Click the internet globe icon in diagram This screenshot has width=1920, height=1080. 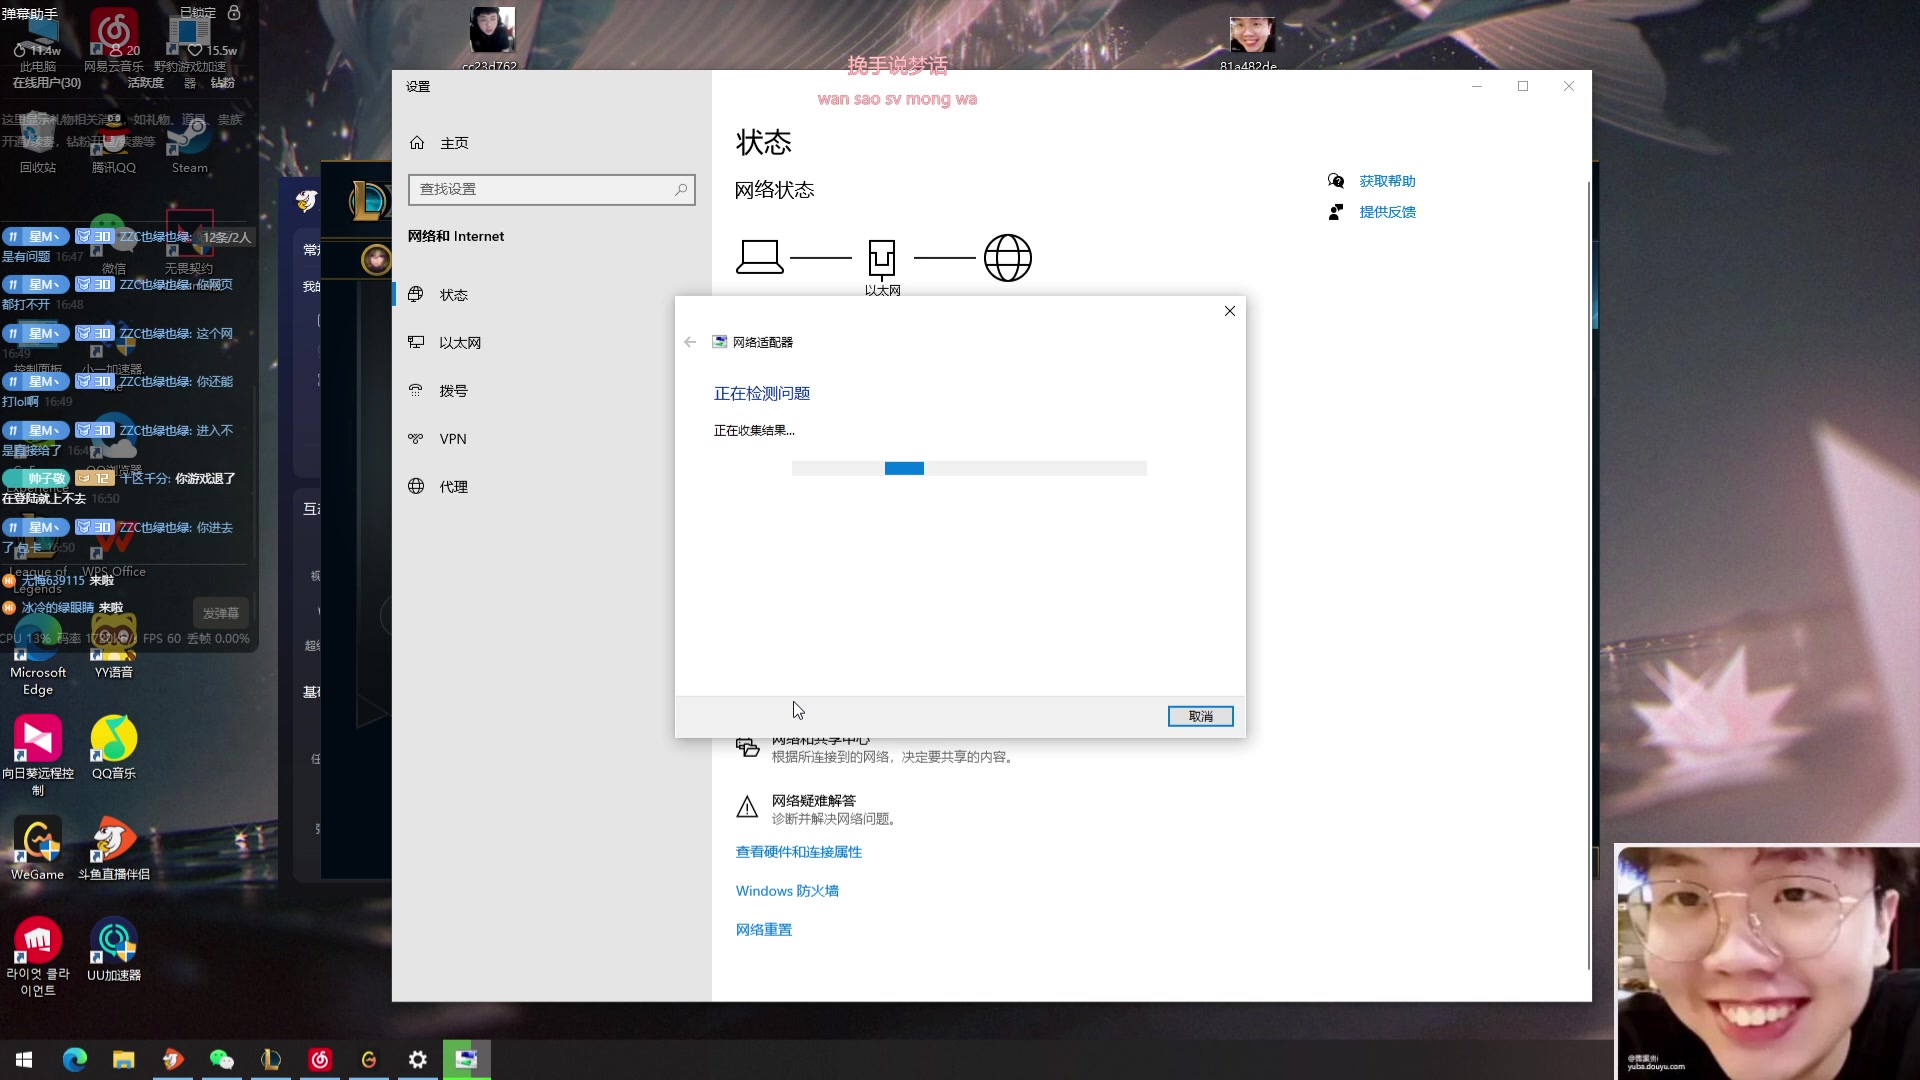click(1008, 258)
